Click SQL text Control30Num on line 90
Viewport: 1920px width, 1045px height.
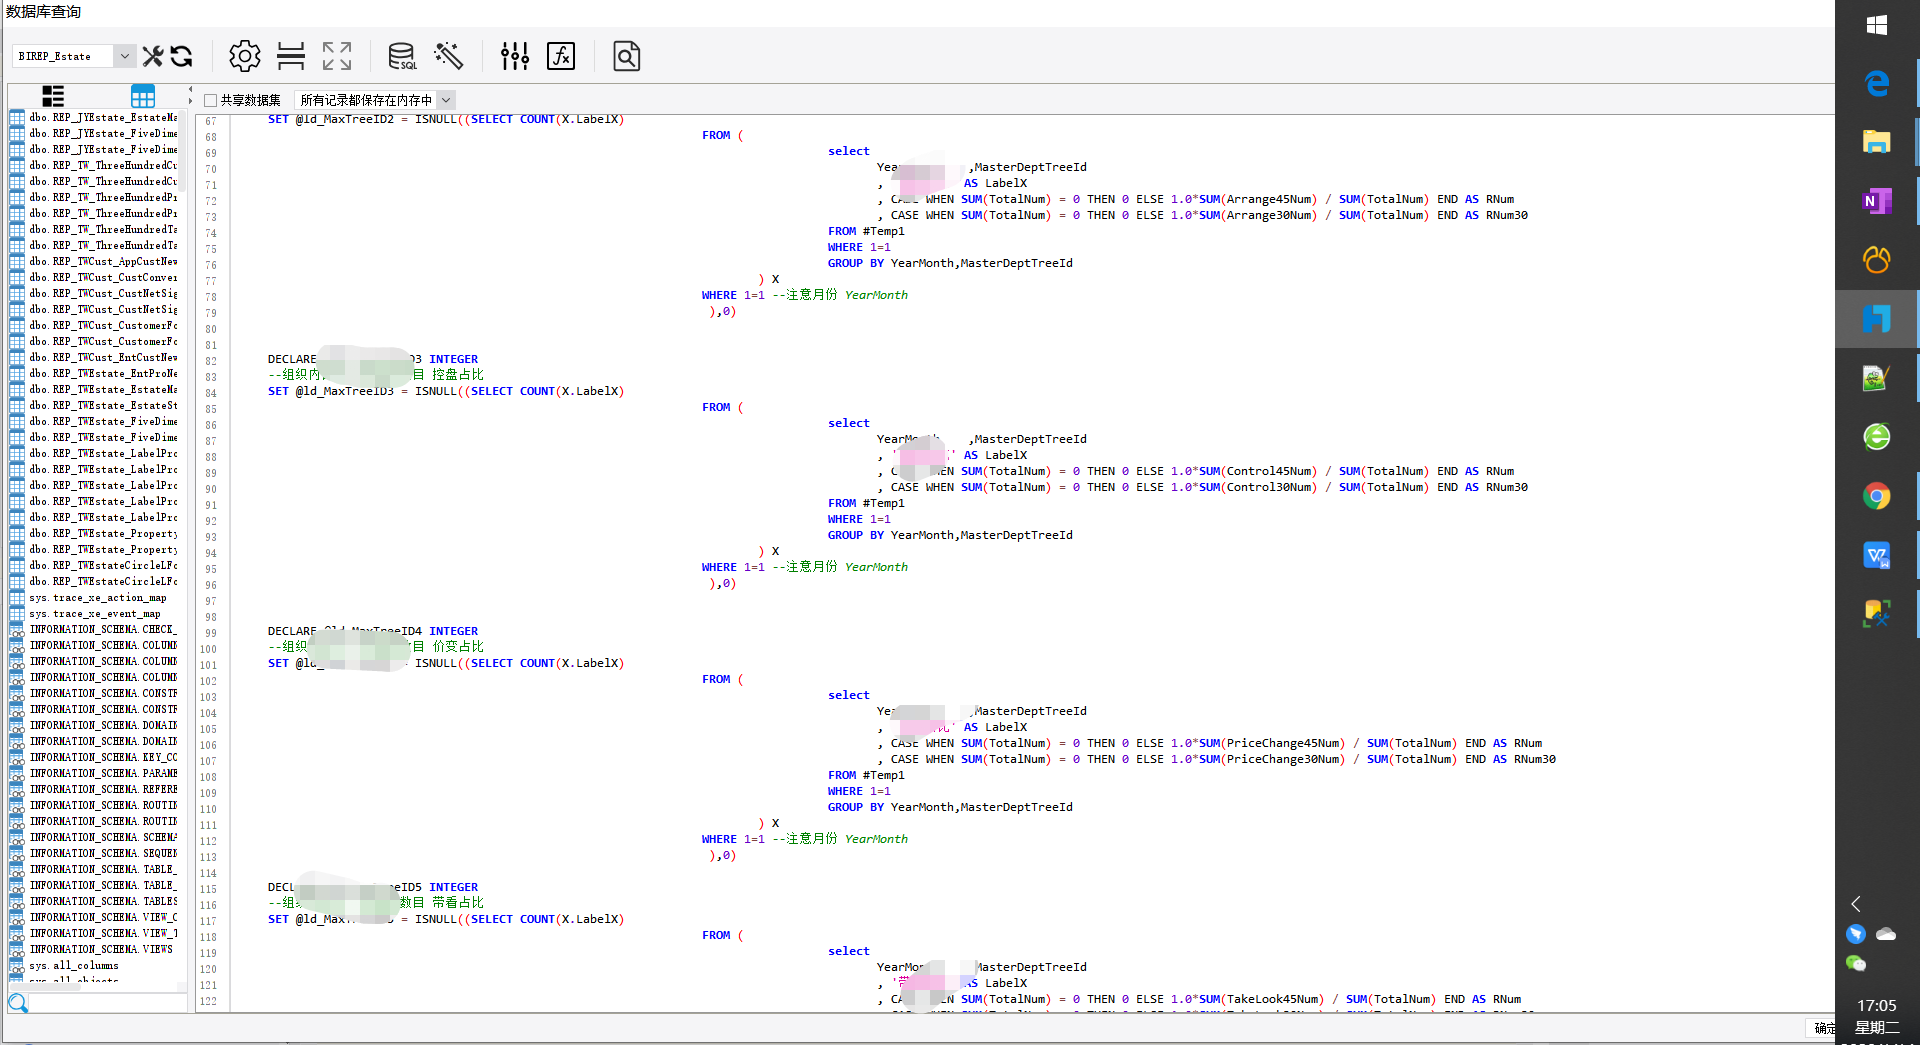1271,488
